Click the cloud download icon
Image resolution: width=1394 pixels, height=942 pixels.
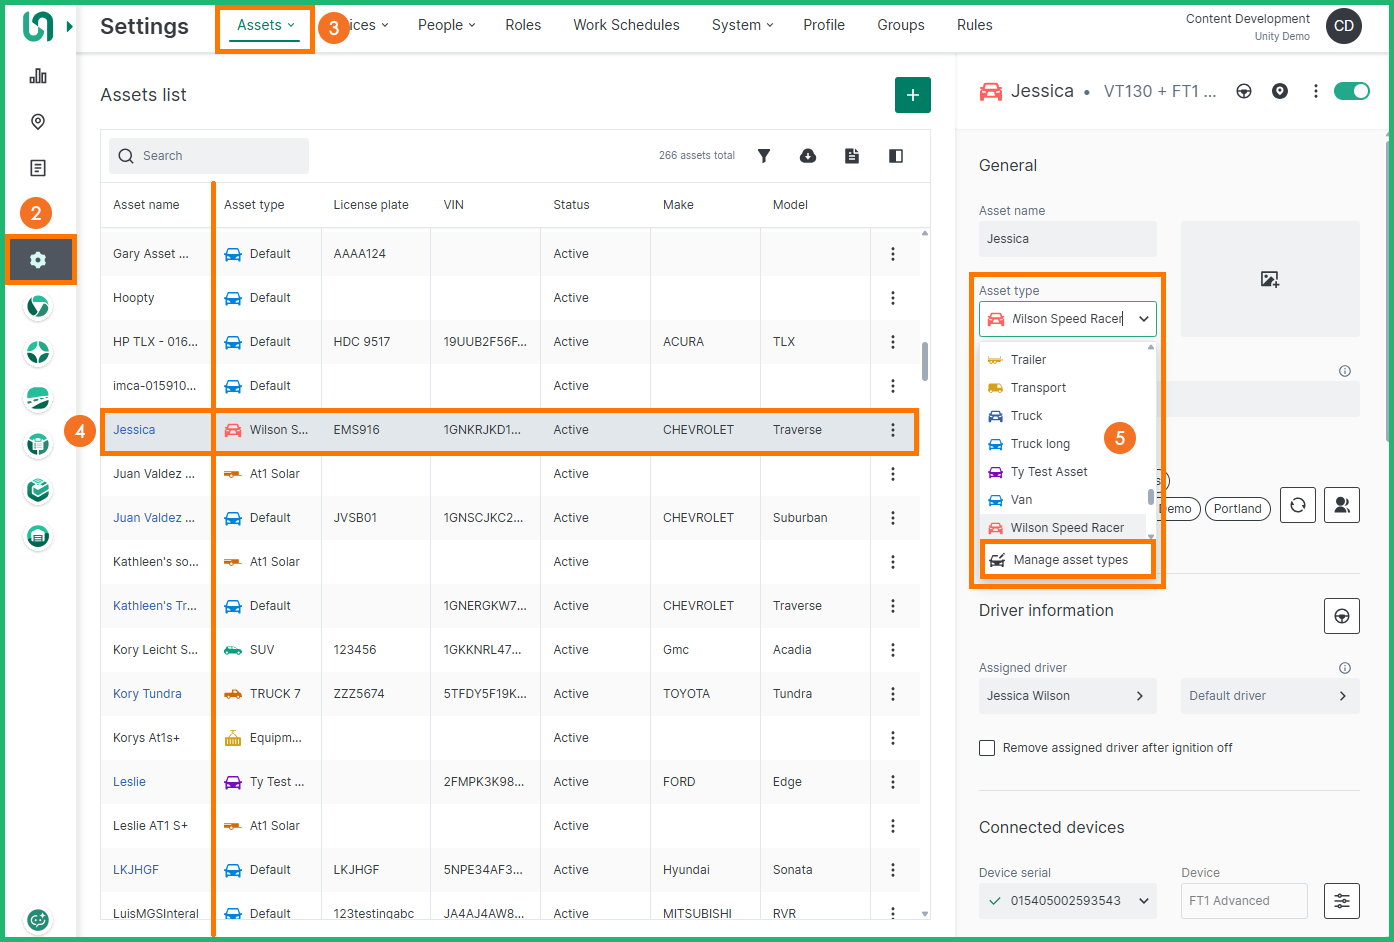pyautogui.click(x=808, y=156)
